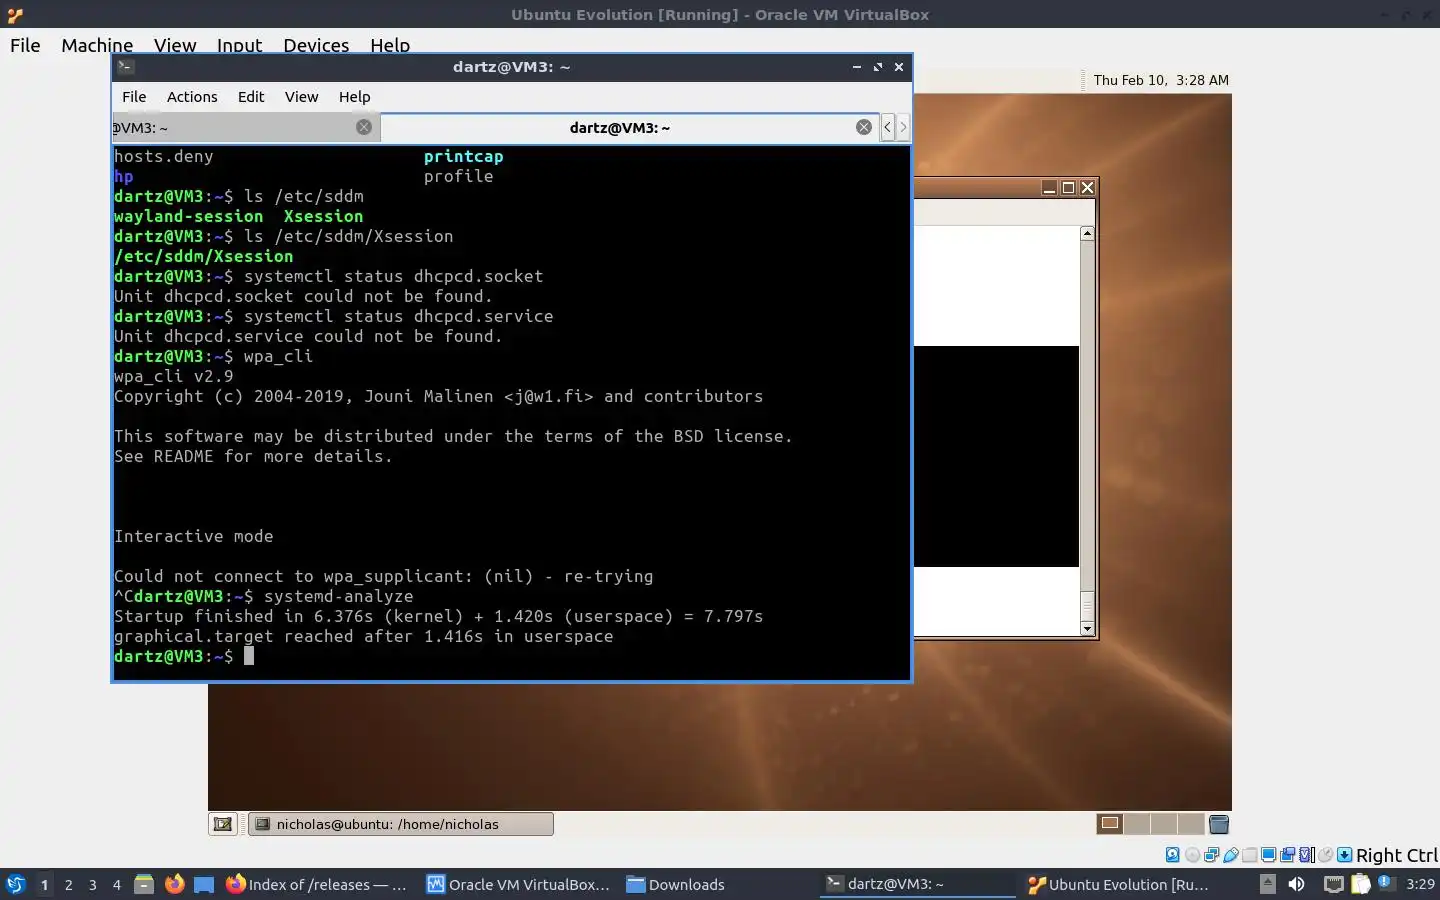1440x900 pixels.
Task: Switch to Oracle VM VirtualBox Manager task
Action: pyautogui.click(x=518, y=884)
